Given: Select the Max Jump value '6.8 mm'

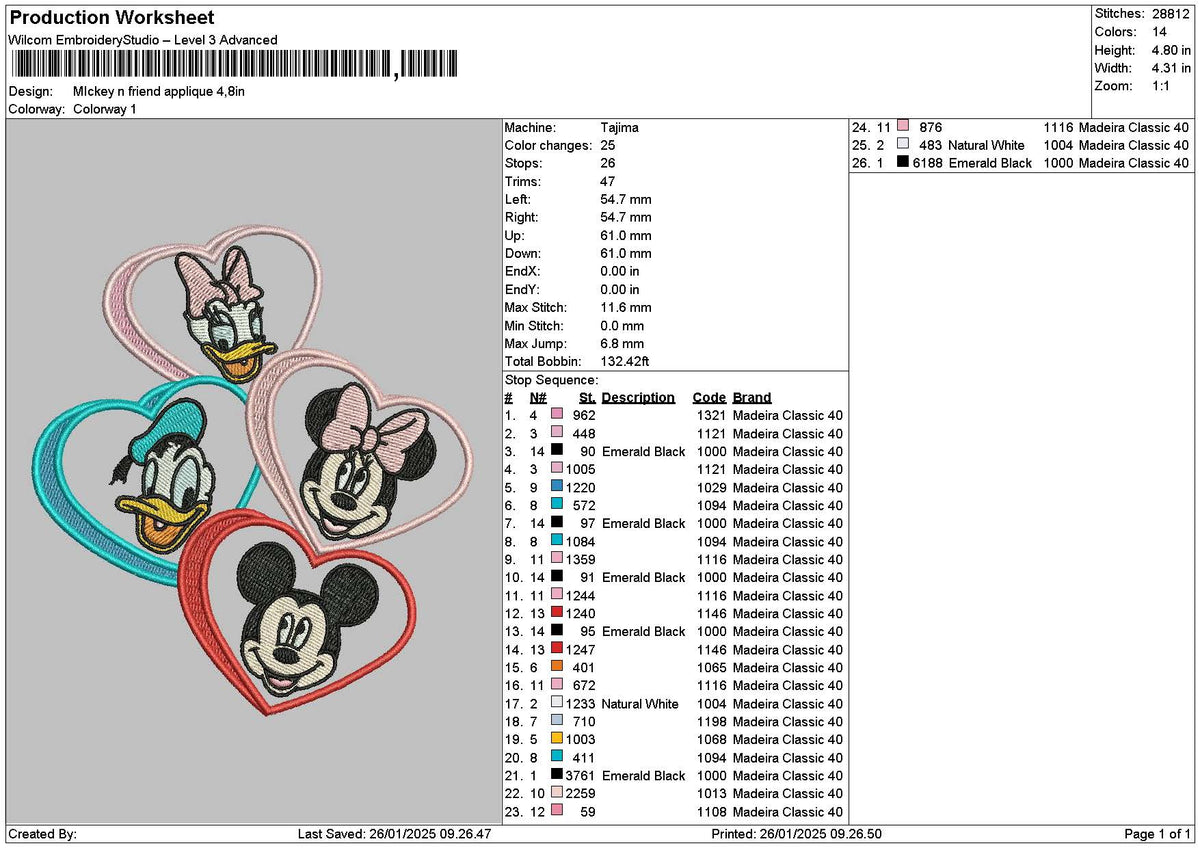Looking at the screenshot, I should [622, 343].
